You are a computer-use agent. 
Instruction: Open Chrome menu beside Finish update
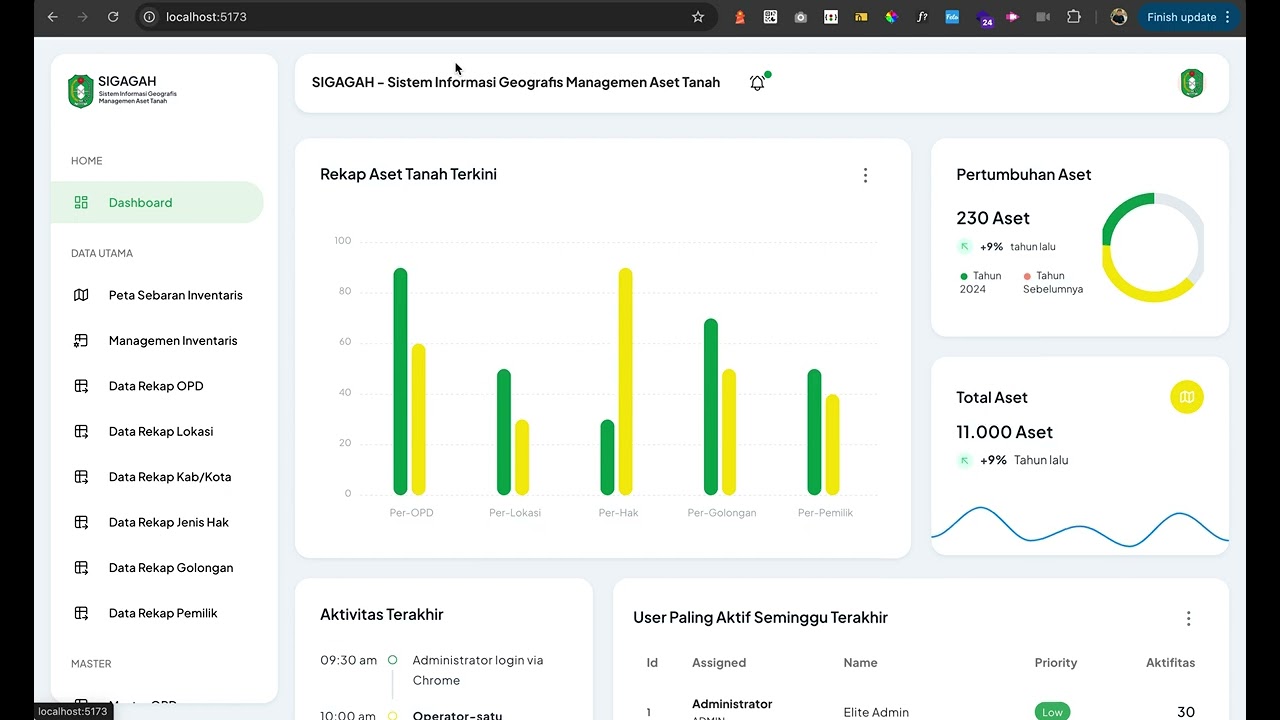pyautogui.click(x=1227, y=17)
